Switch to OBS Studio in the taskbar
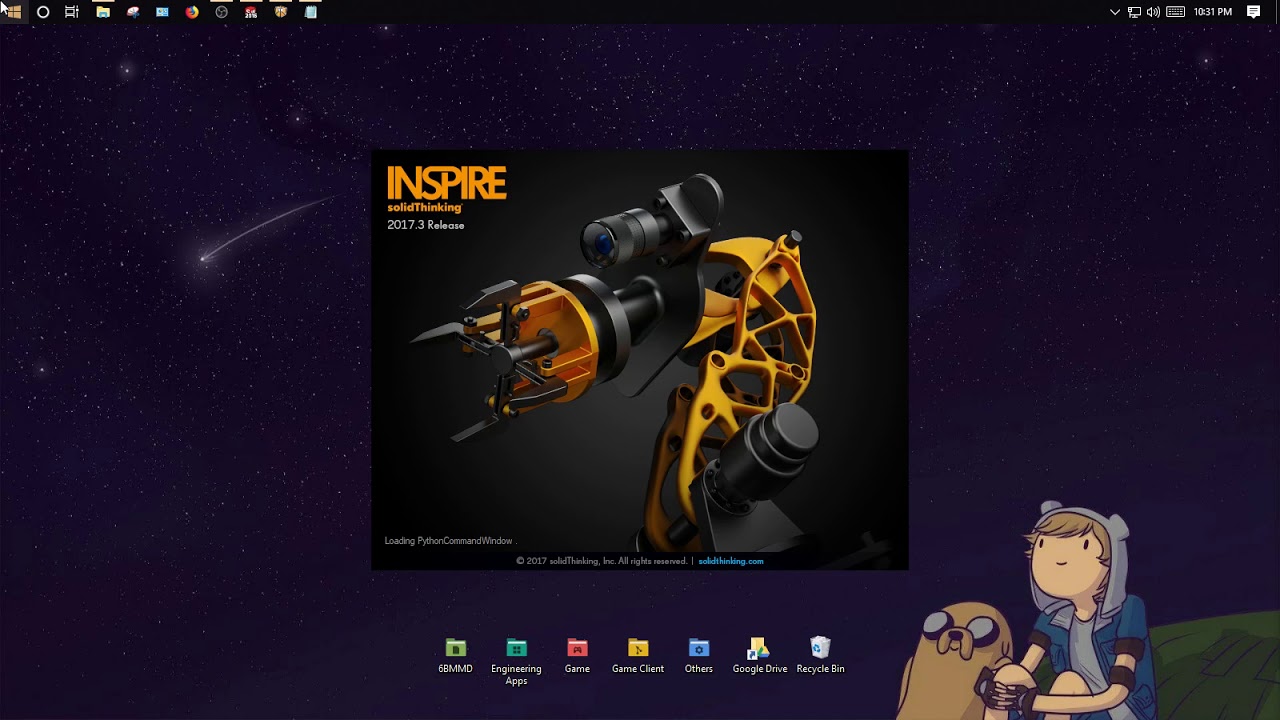The width and height of the screenshot is (1280, 720). 222,12
